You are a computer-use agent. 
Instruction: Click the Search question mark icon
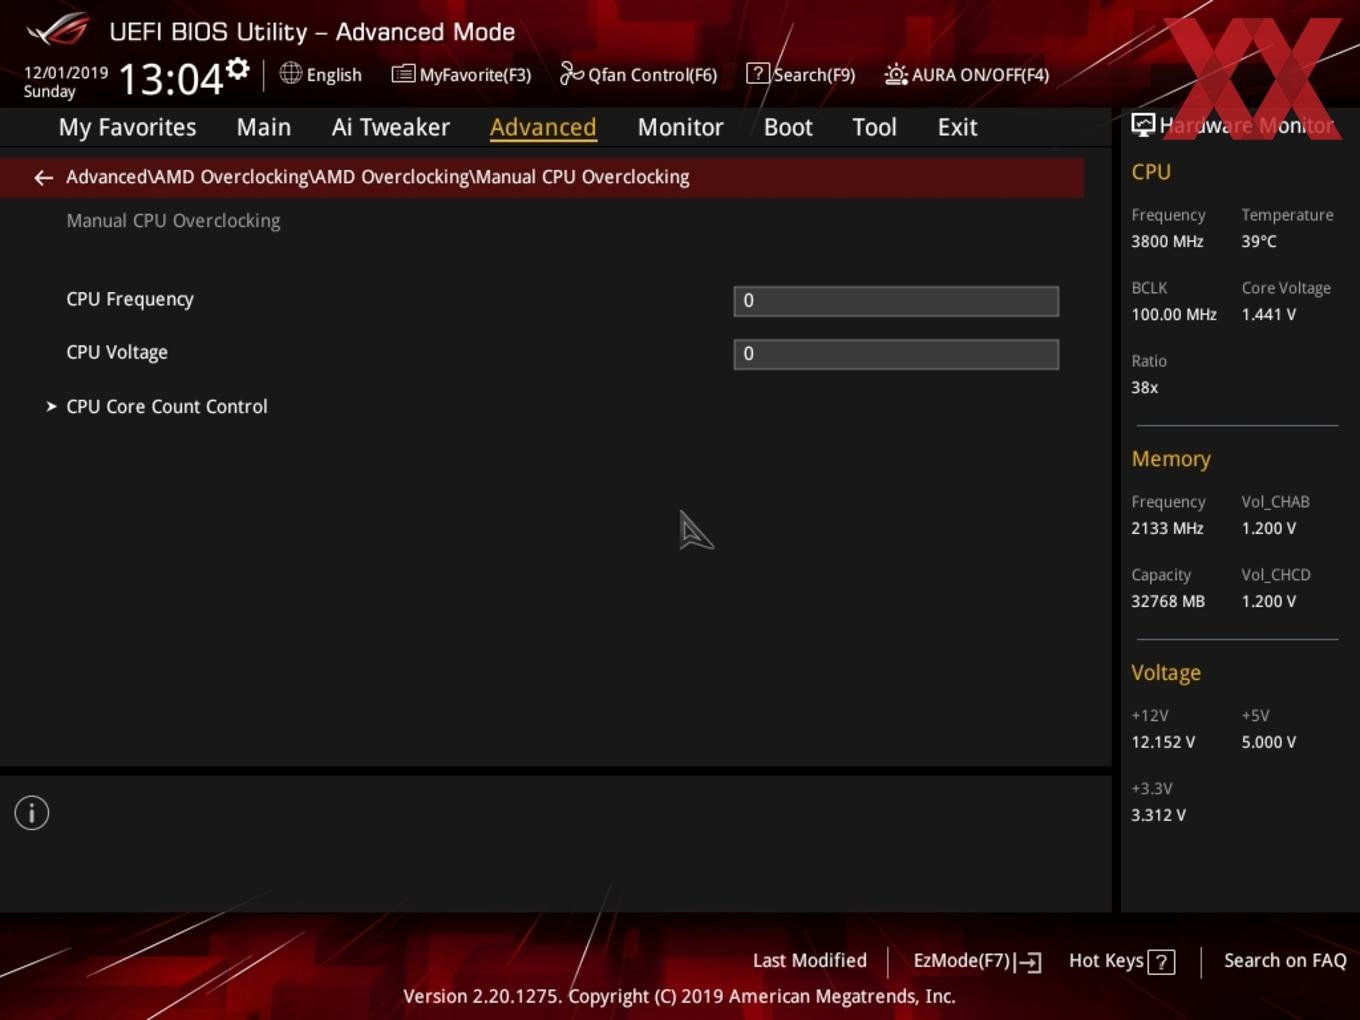coord(758,73)
